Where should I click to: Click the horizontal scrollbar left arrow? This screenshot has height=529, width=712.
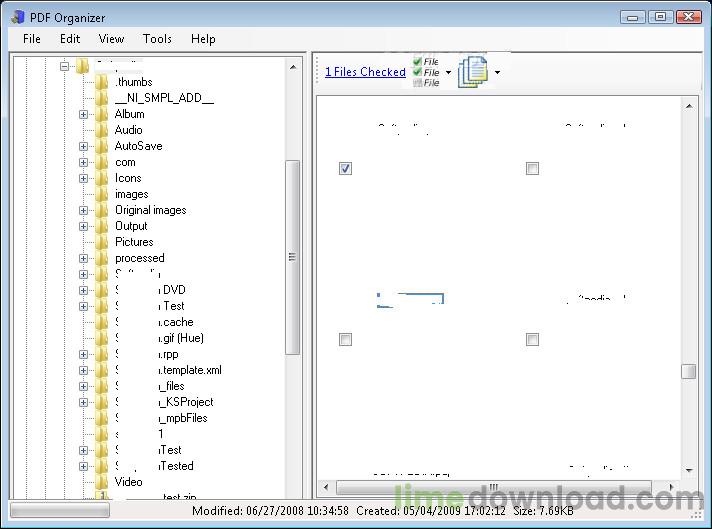point(326,487)
